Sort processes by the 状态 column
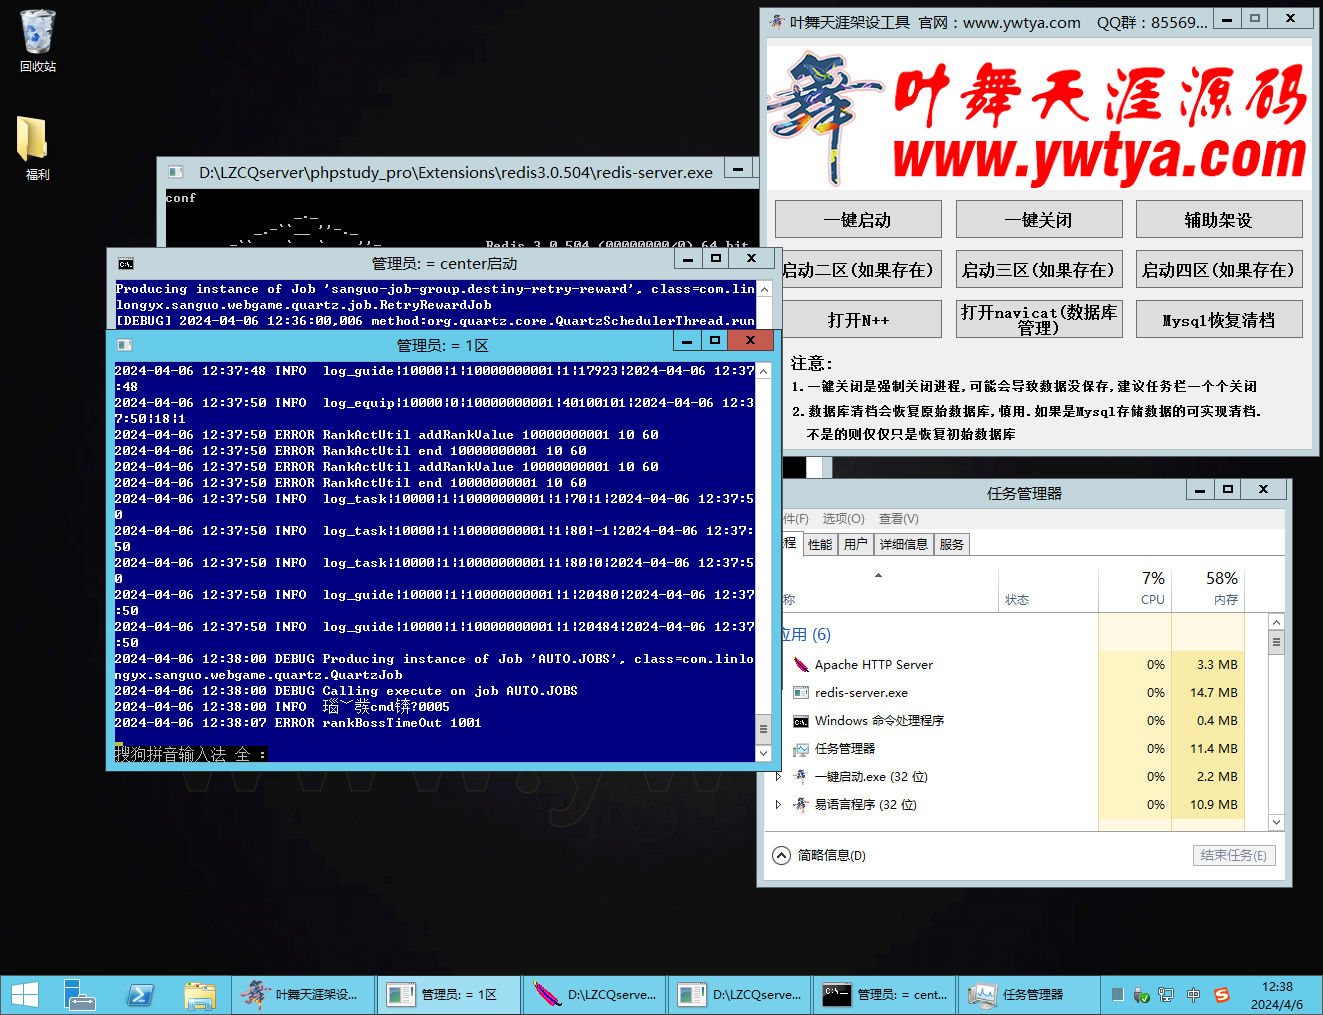The height and width of the screenshot is (1015, 1323). point(1048,590)
